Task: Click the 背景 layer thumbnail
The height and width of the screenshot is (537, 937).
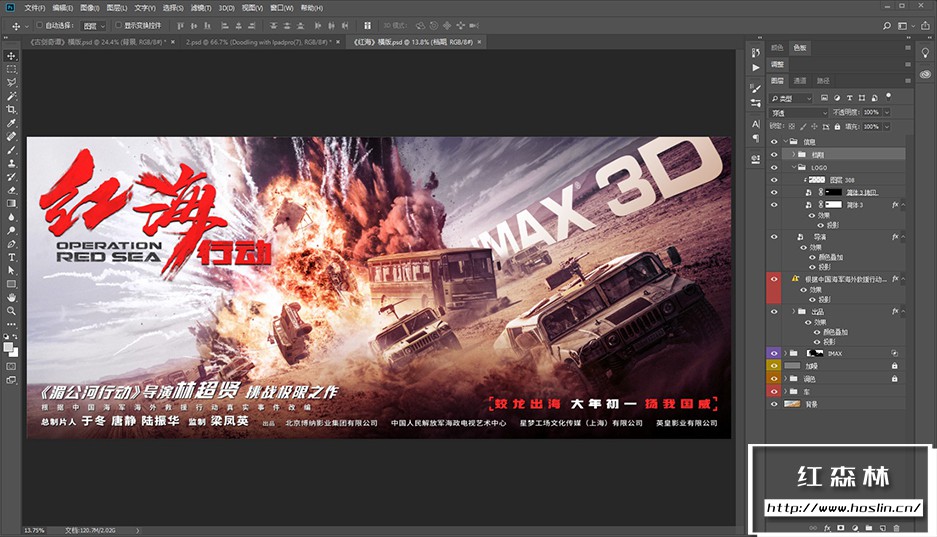Action: point(792,404)
